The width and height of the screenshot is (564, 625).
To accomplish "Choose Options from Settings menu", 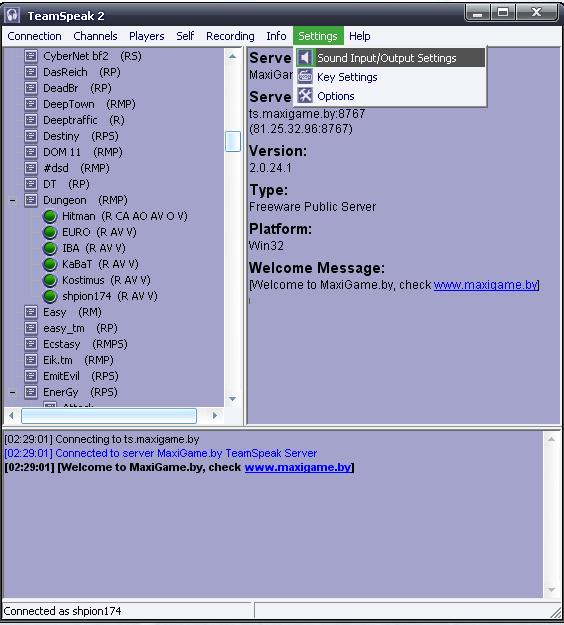I will 390,96.
